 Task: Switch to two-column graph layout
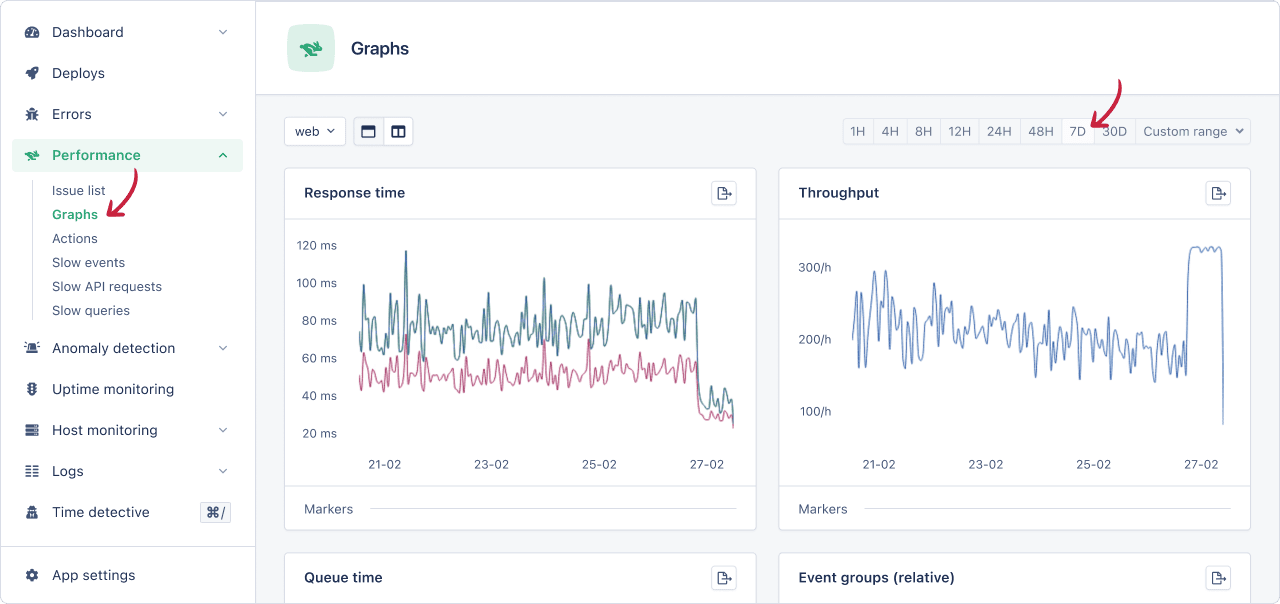tap(398, 131)
